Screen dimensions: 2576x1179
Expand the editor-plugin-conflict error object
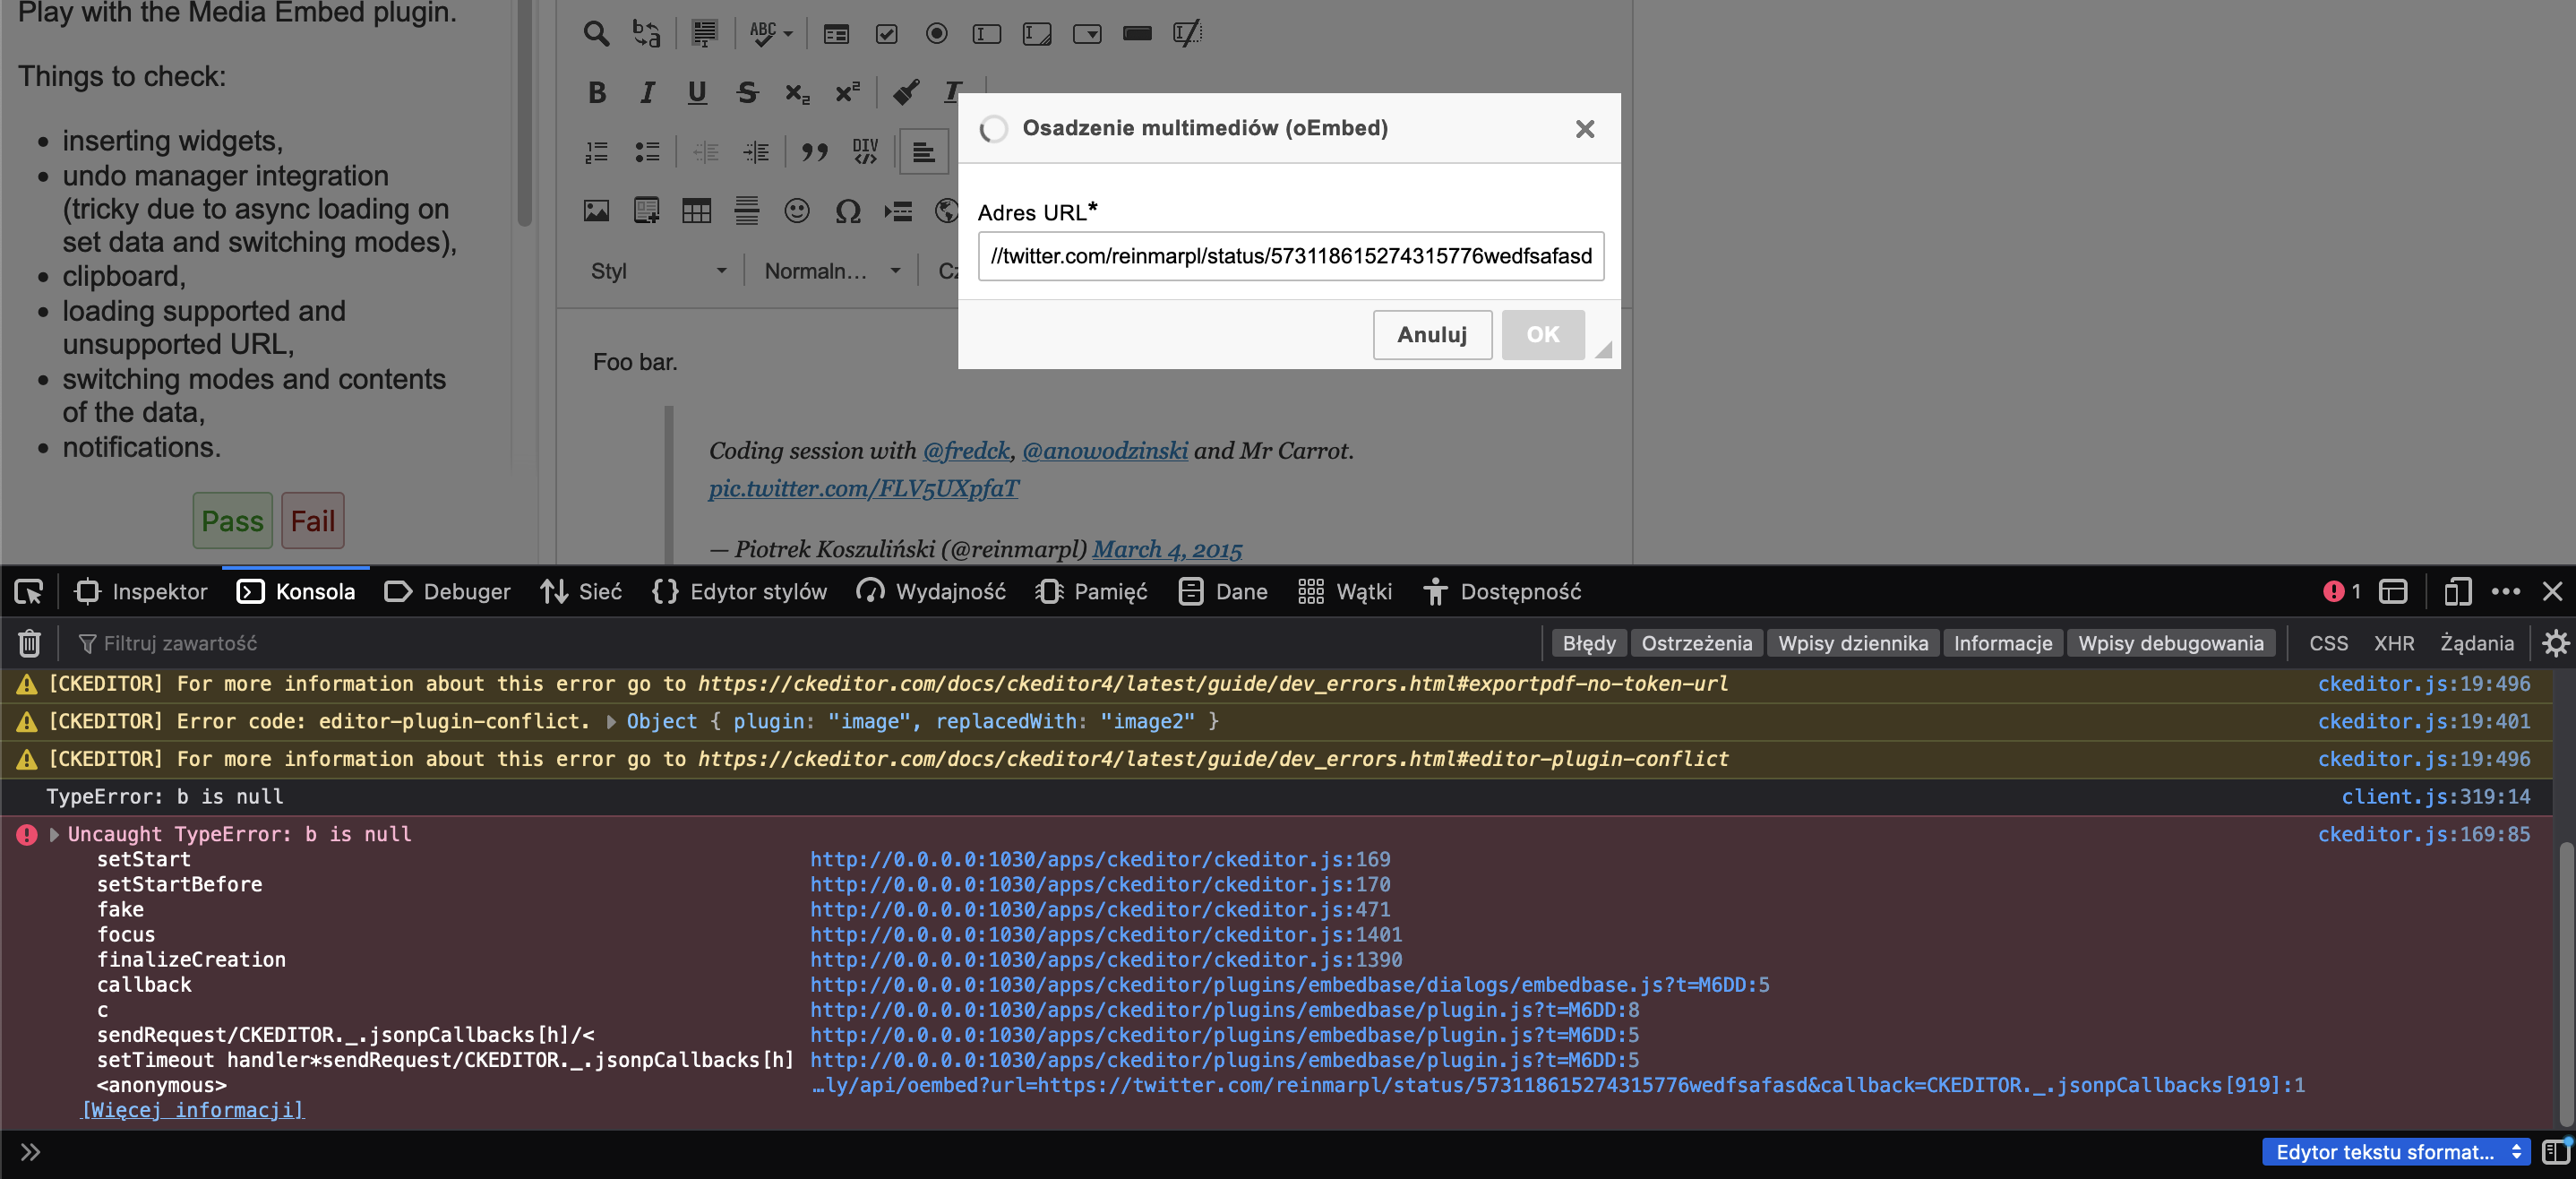tap(610, 721)
